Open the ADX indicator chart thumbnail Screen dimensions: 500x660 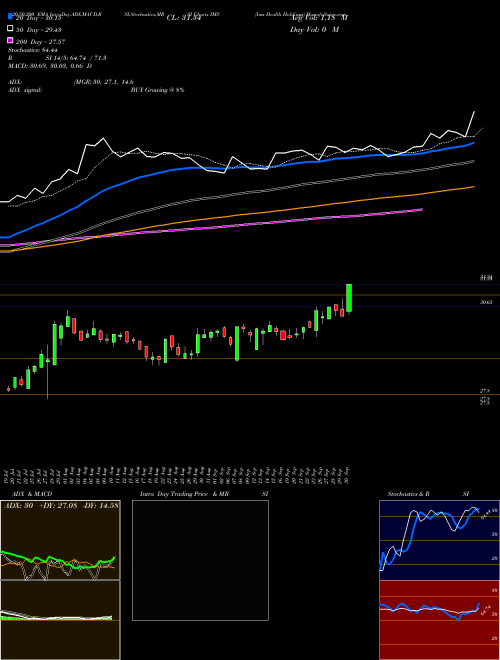click(x=60, y=540)
